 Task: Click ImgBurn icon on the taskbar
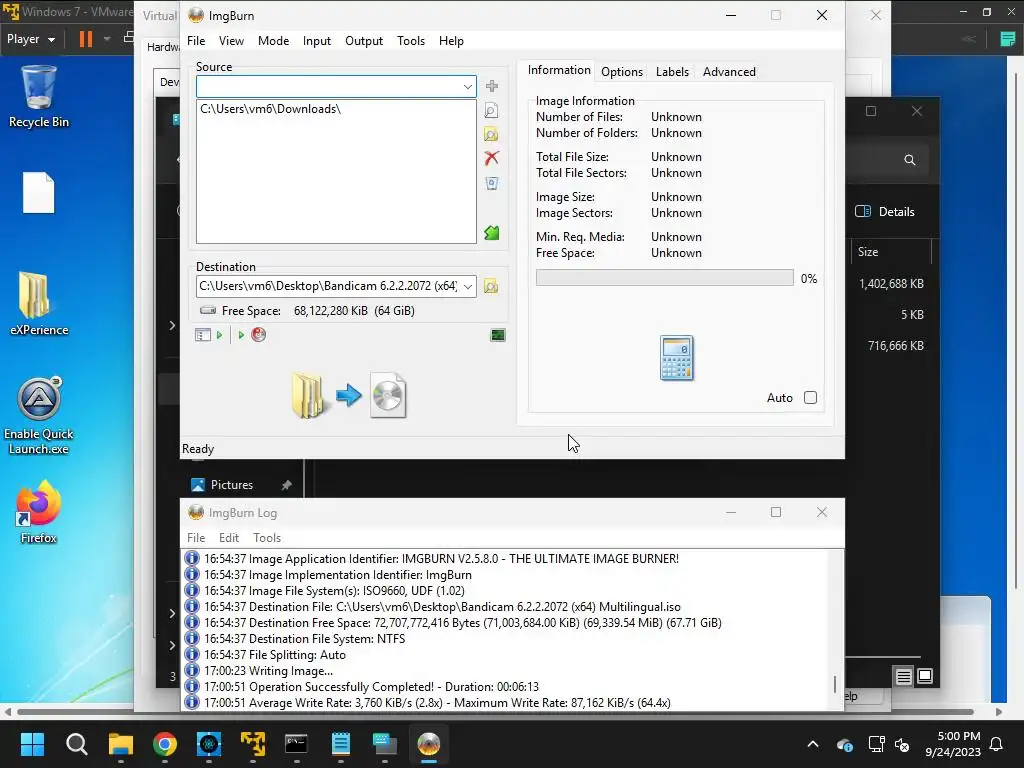coord(428,744)
